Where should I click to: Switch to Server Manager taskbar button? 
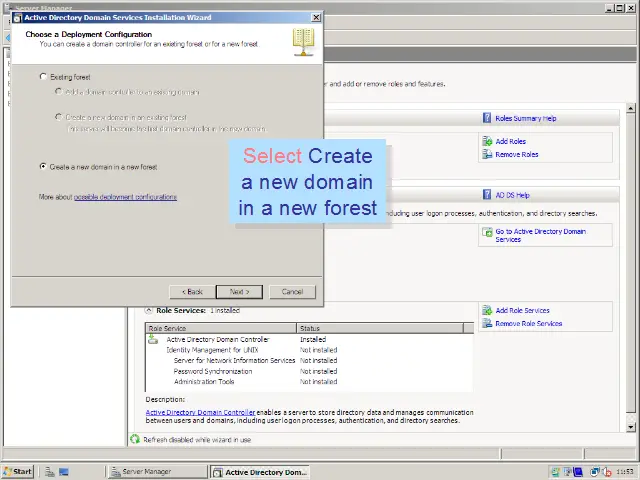pos(158,472)
